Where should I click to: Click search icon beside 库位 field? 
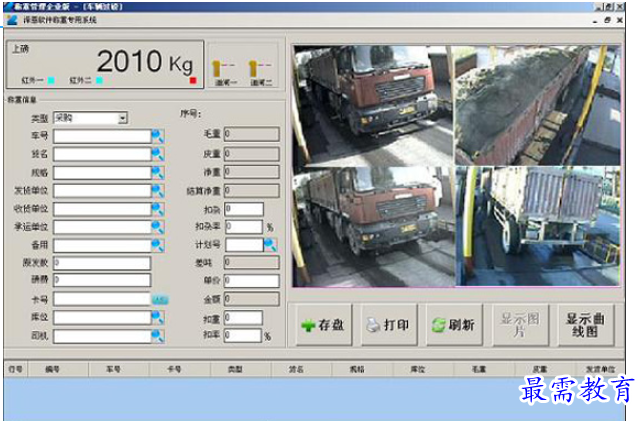tap(158, 317)
